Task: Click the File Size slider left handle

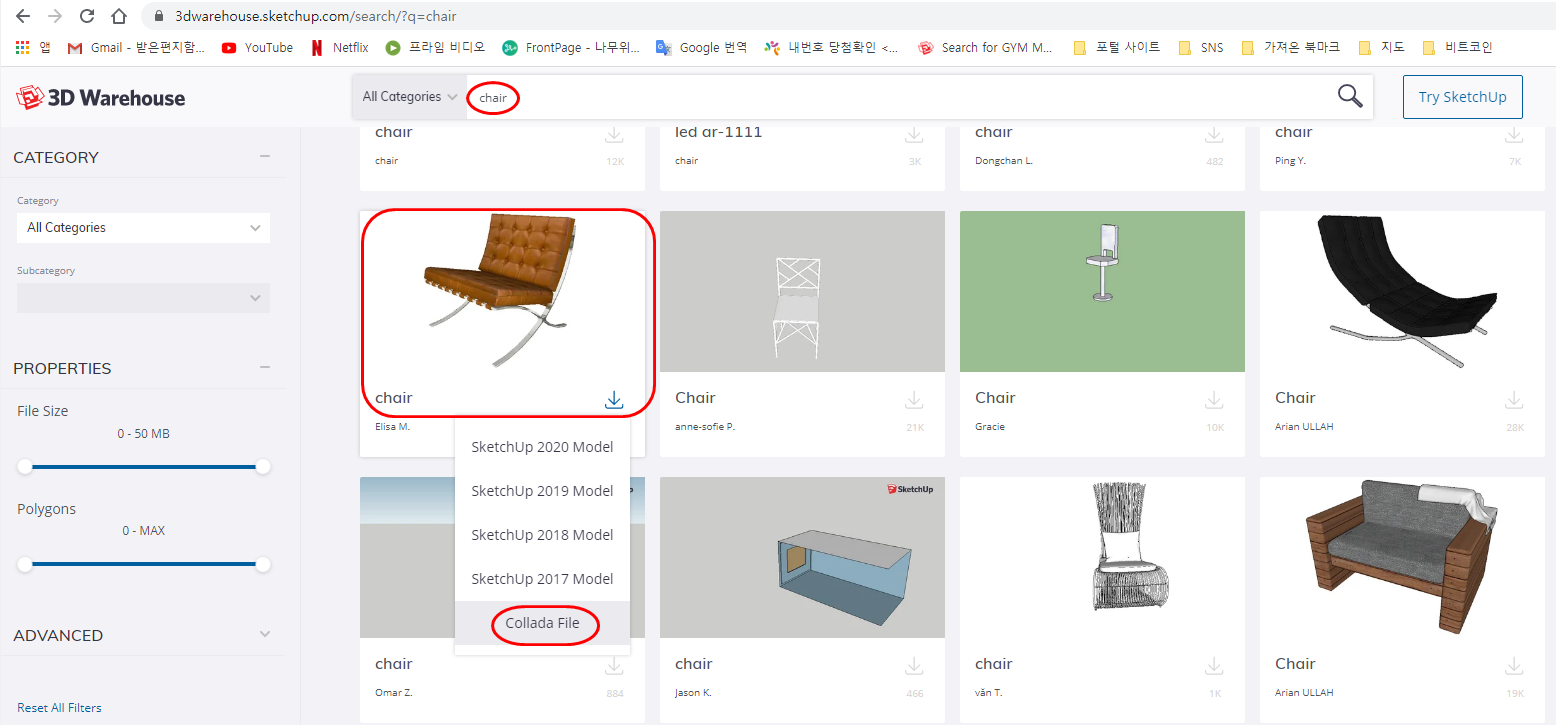Action: click(25, 467)
